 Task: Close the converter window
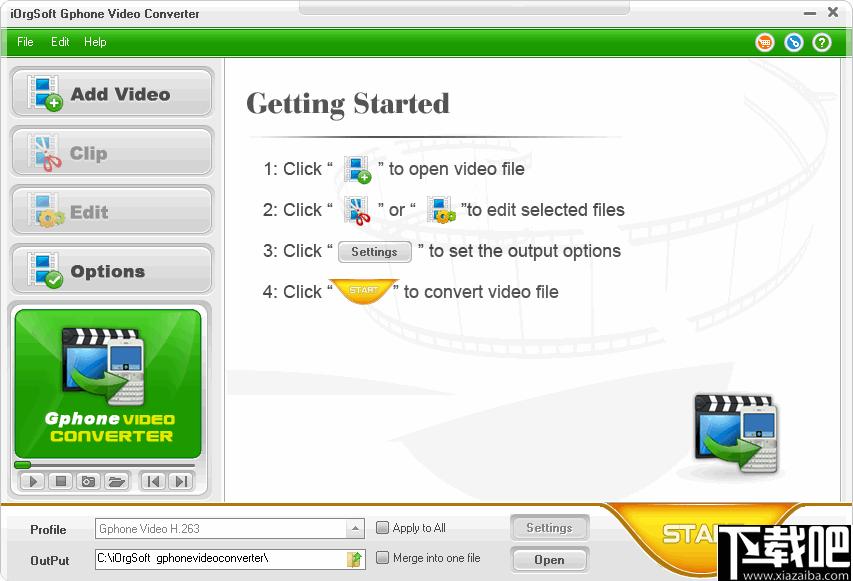pyautogui.click(x=833, y=11)
